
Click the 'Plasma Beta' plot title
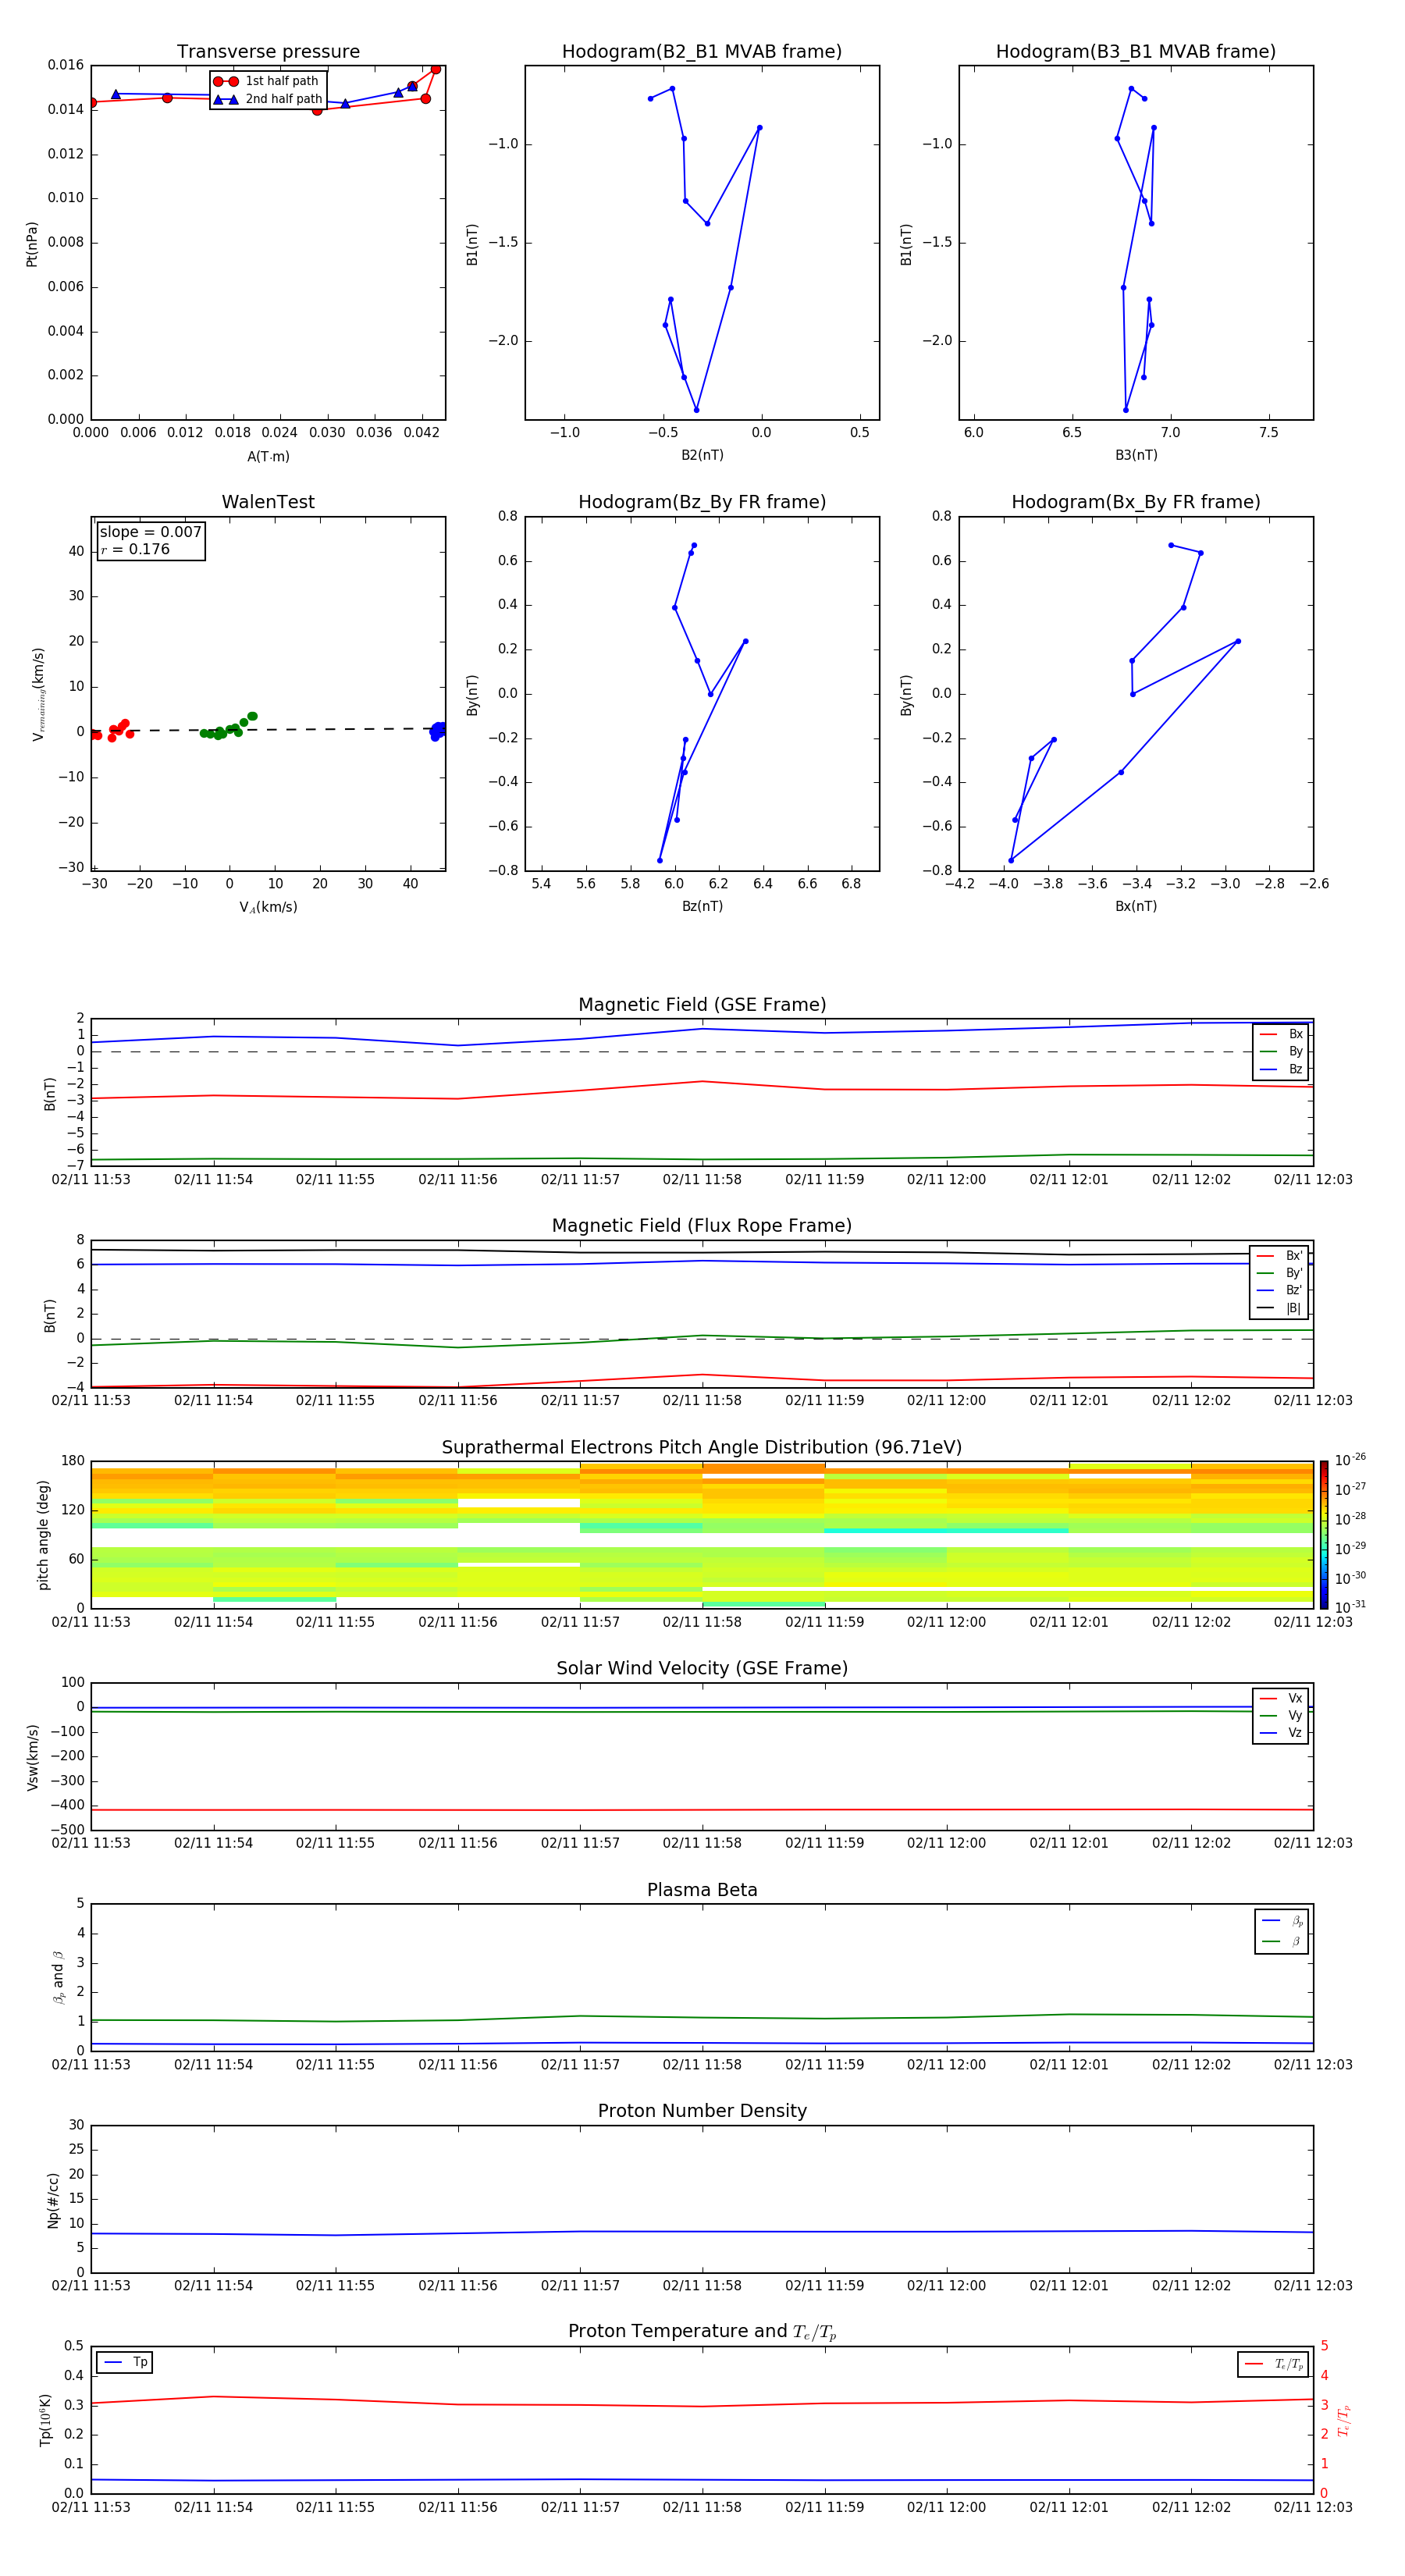(702, 1891)
